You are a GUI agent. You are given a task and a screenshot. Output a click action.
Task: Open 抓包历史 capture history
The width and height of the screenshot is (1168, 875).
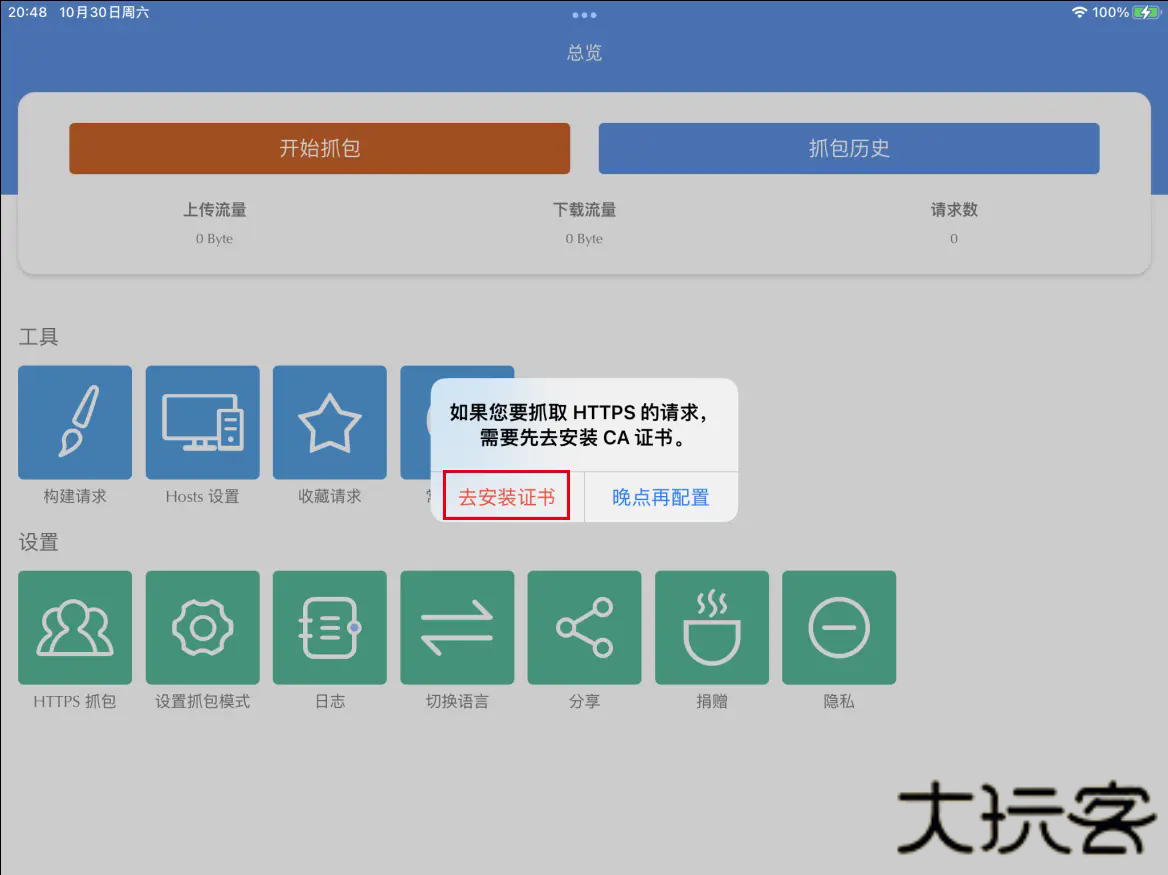tap(849, 148)
